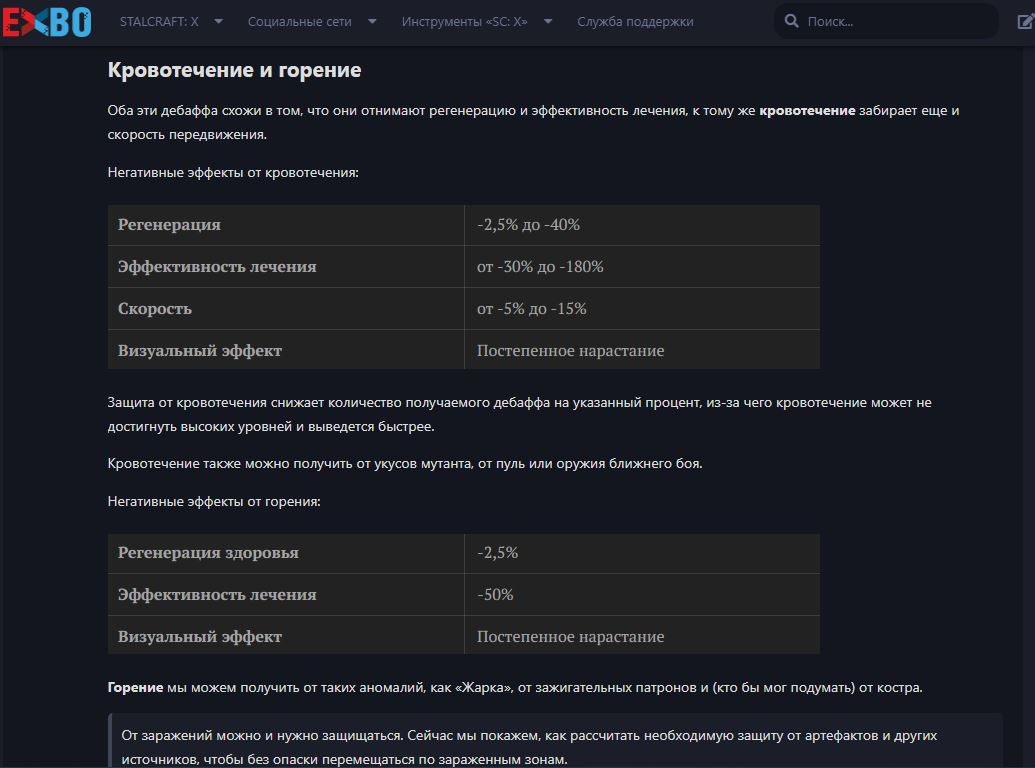Open the Социальные сети menu label
This screenshot has width=1035, height=768.
[299, 21]
